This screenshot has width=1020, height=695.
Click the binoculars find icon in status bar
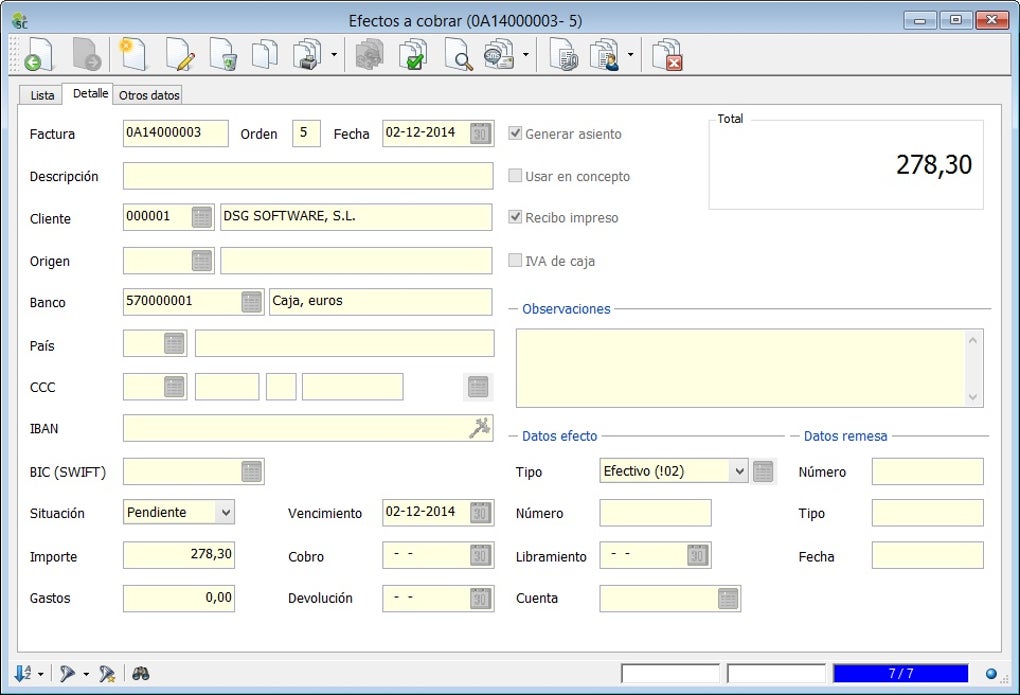(141, 674)
